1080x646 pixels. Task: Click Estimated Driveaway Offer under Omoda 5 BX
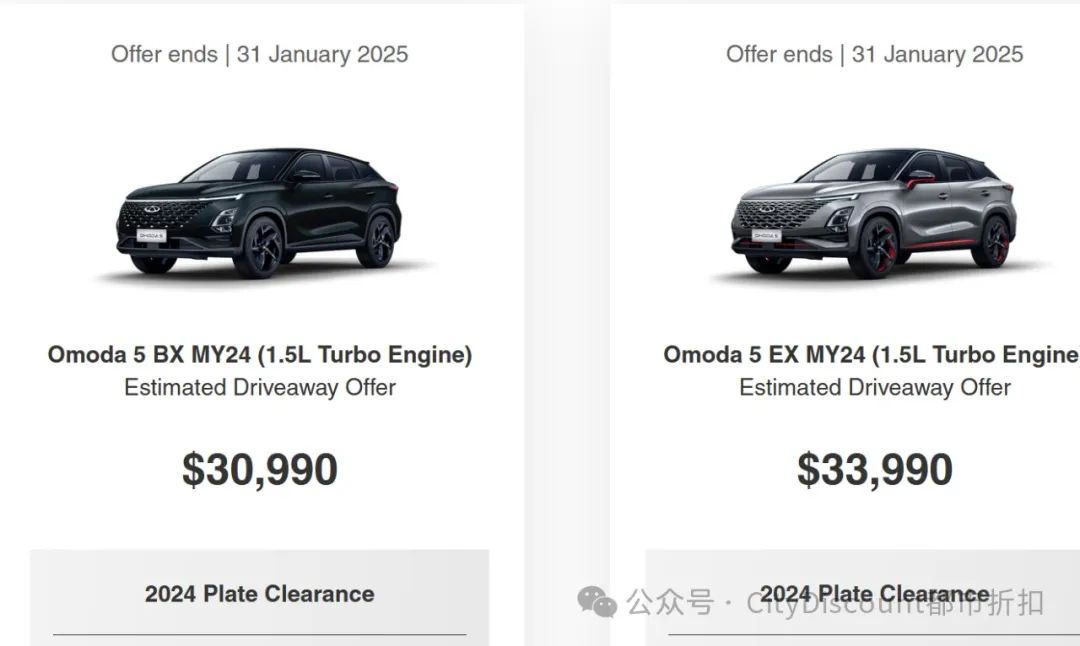click(259, 388)
